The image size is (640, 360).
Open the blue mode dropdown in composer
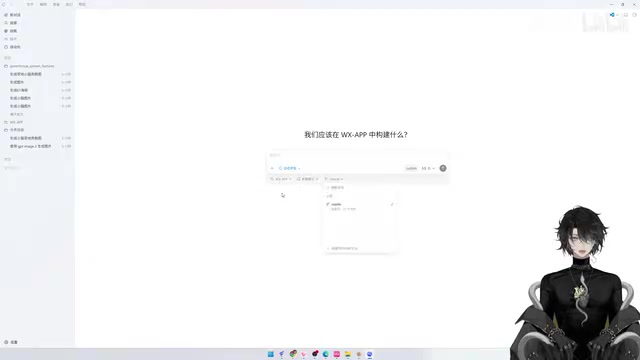(x=289, y=168)
